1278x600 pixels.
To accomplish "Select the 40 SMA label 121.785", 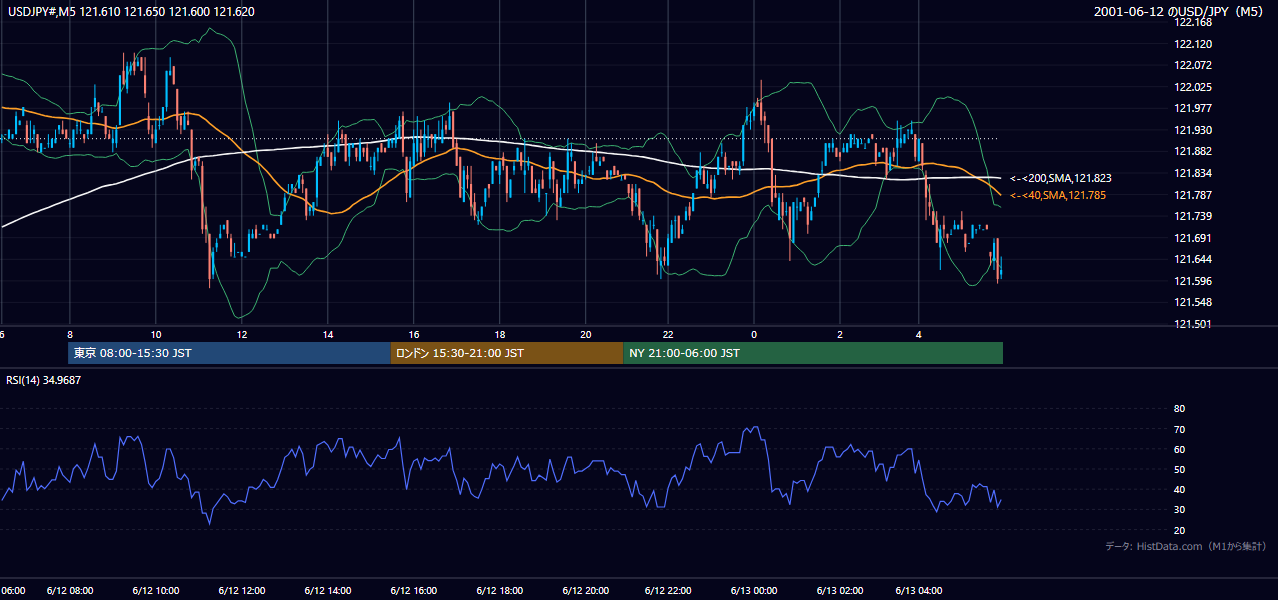I will point(1059,195).
